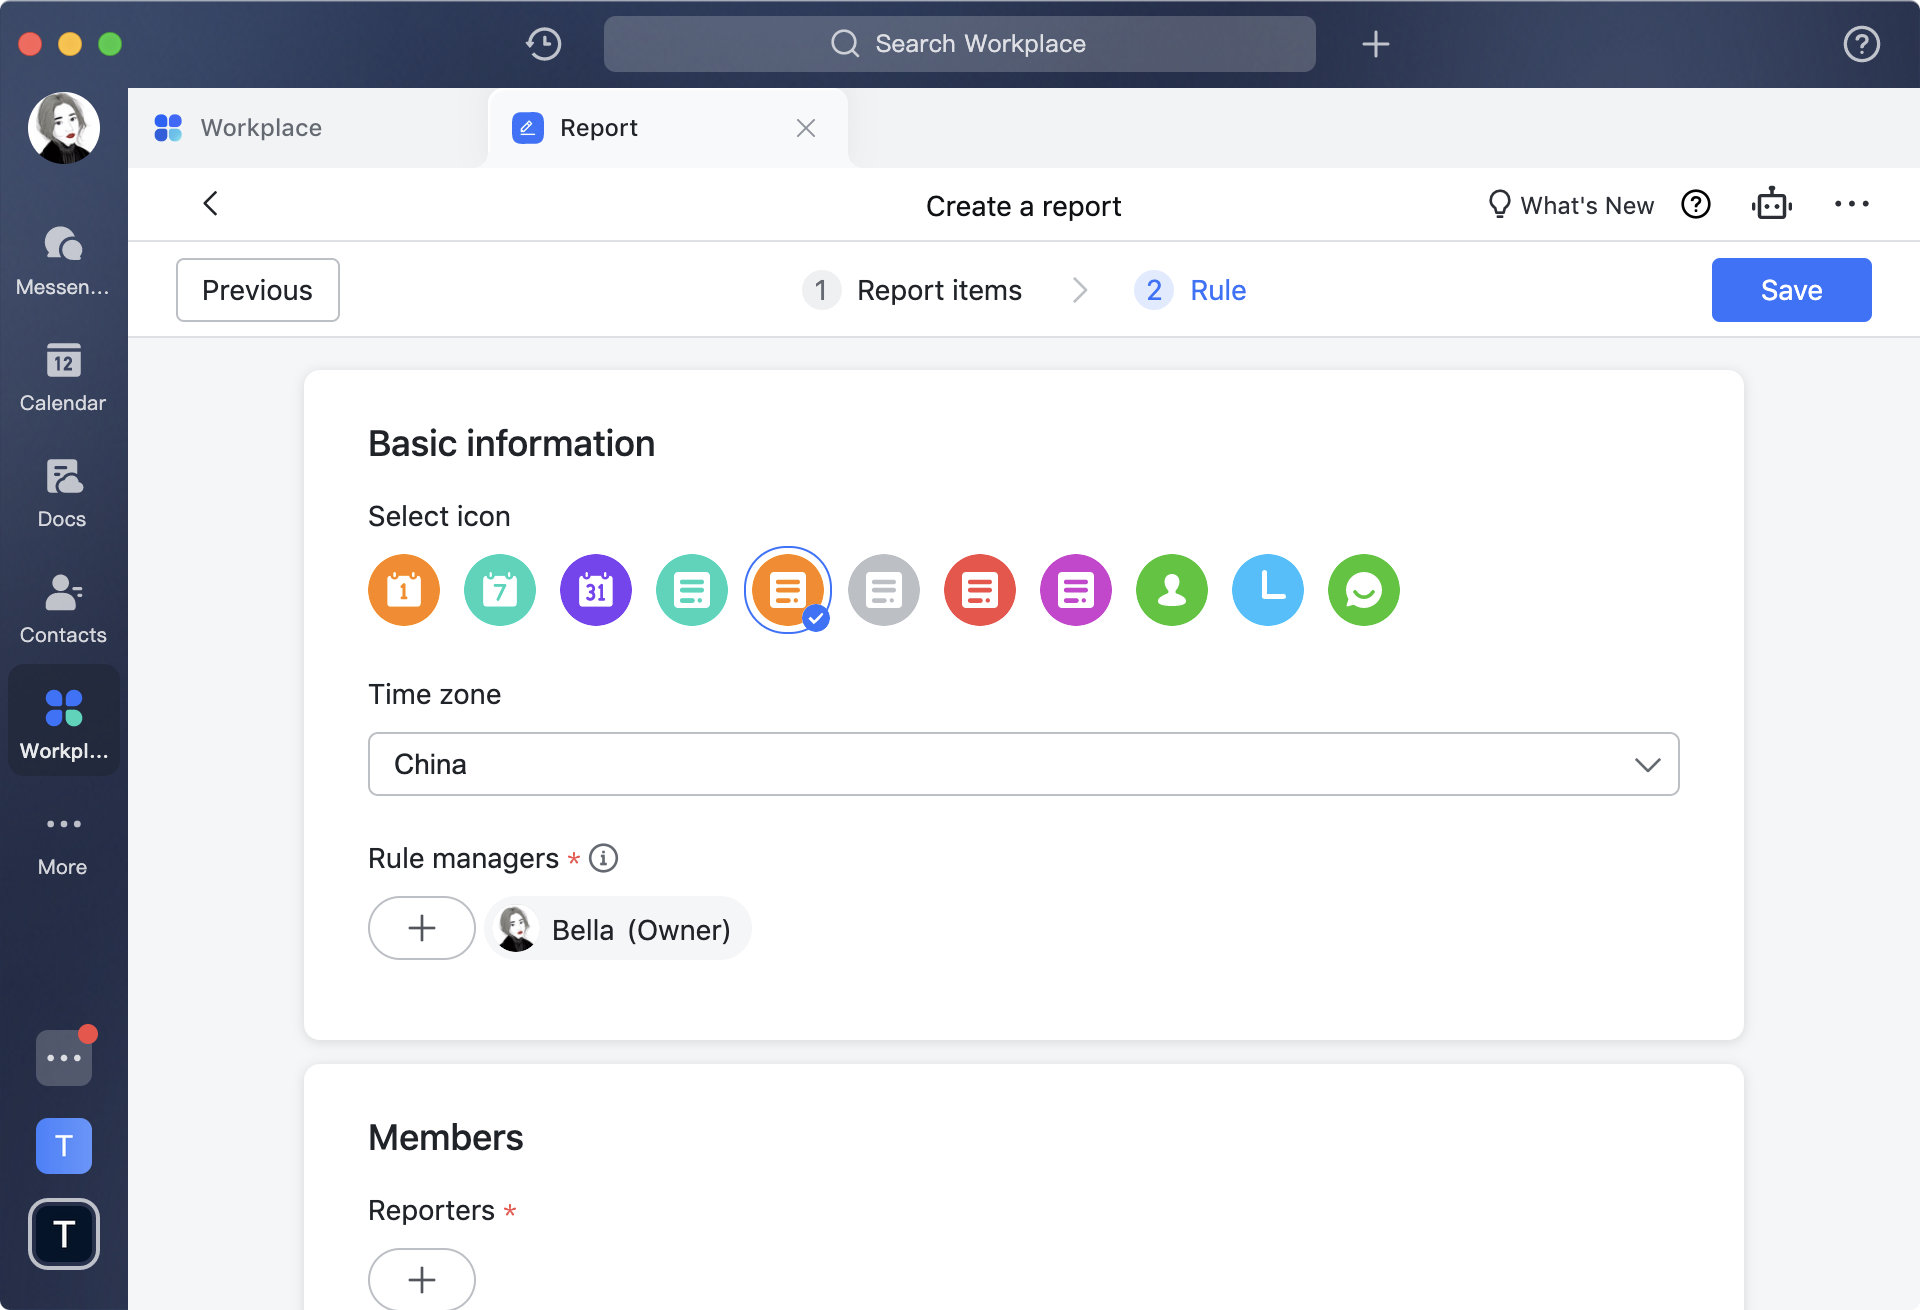Viewport: 1920px width, 1310px height.
Task: Select the checked orange document report icon
Action: coord(788,590)
